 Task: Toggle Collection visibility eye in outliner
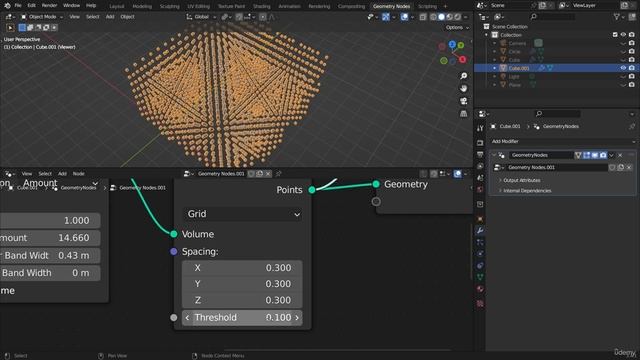[623, 35]
